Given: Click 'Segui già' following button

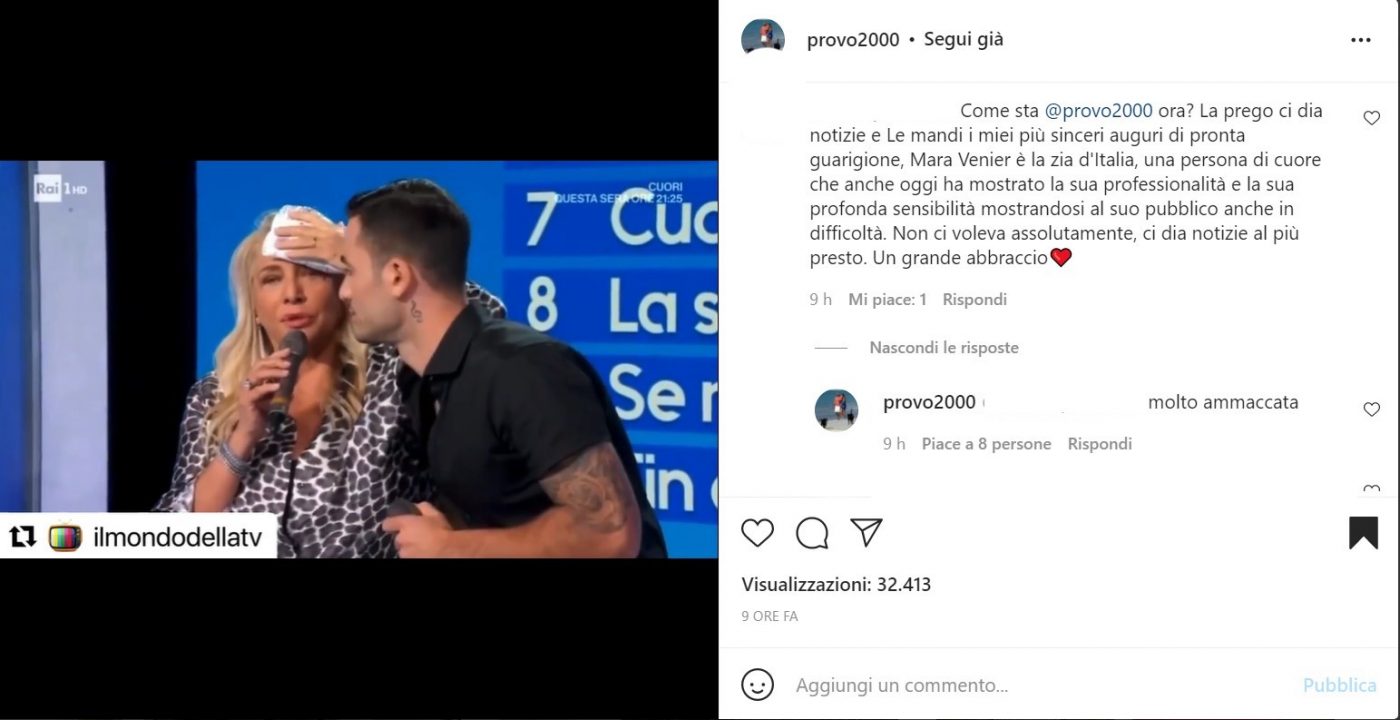Looking at the screenshot, I should pyautogui.click(x=963, y=40).
